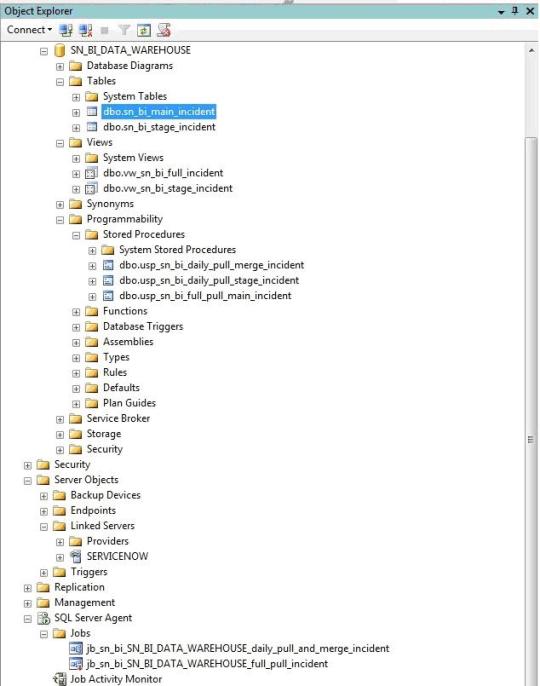Click the Disconnect toolbar icon
540x686 pixels.
tap(85, 30)
